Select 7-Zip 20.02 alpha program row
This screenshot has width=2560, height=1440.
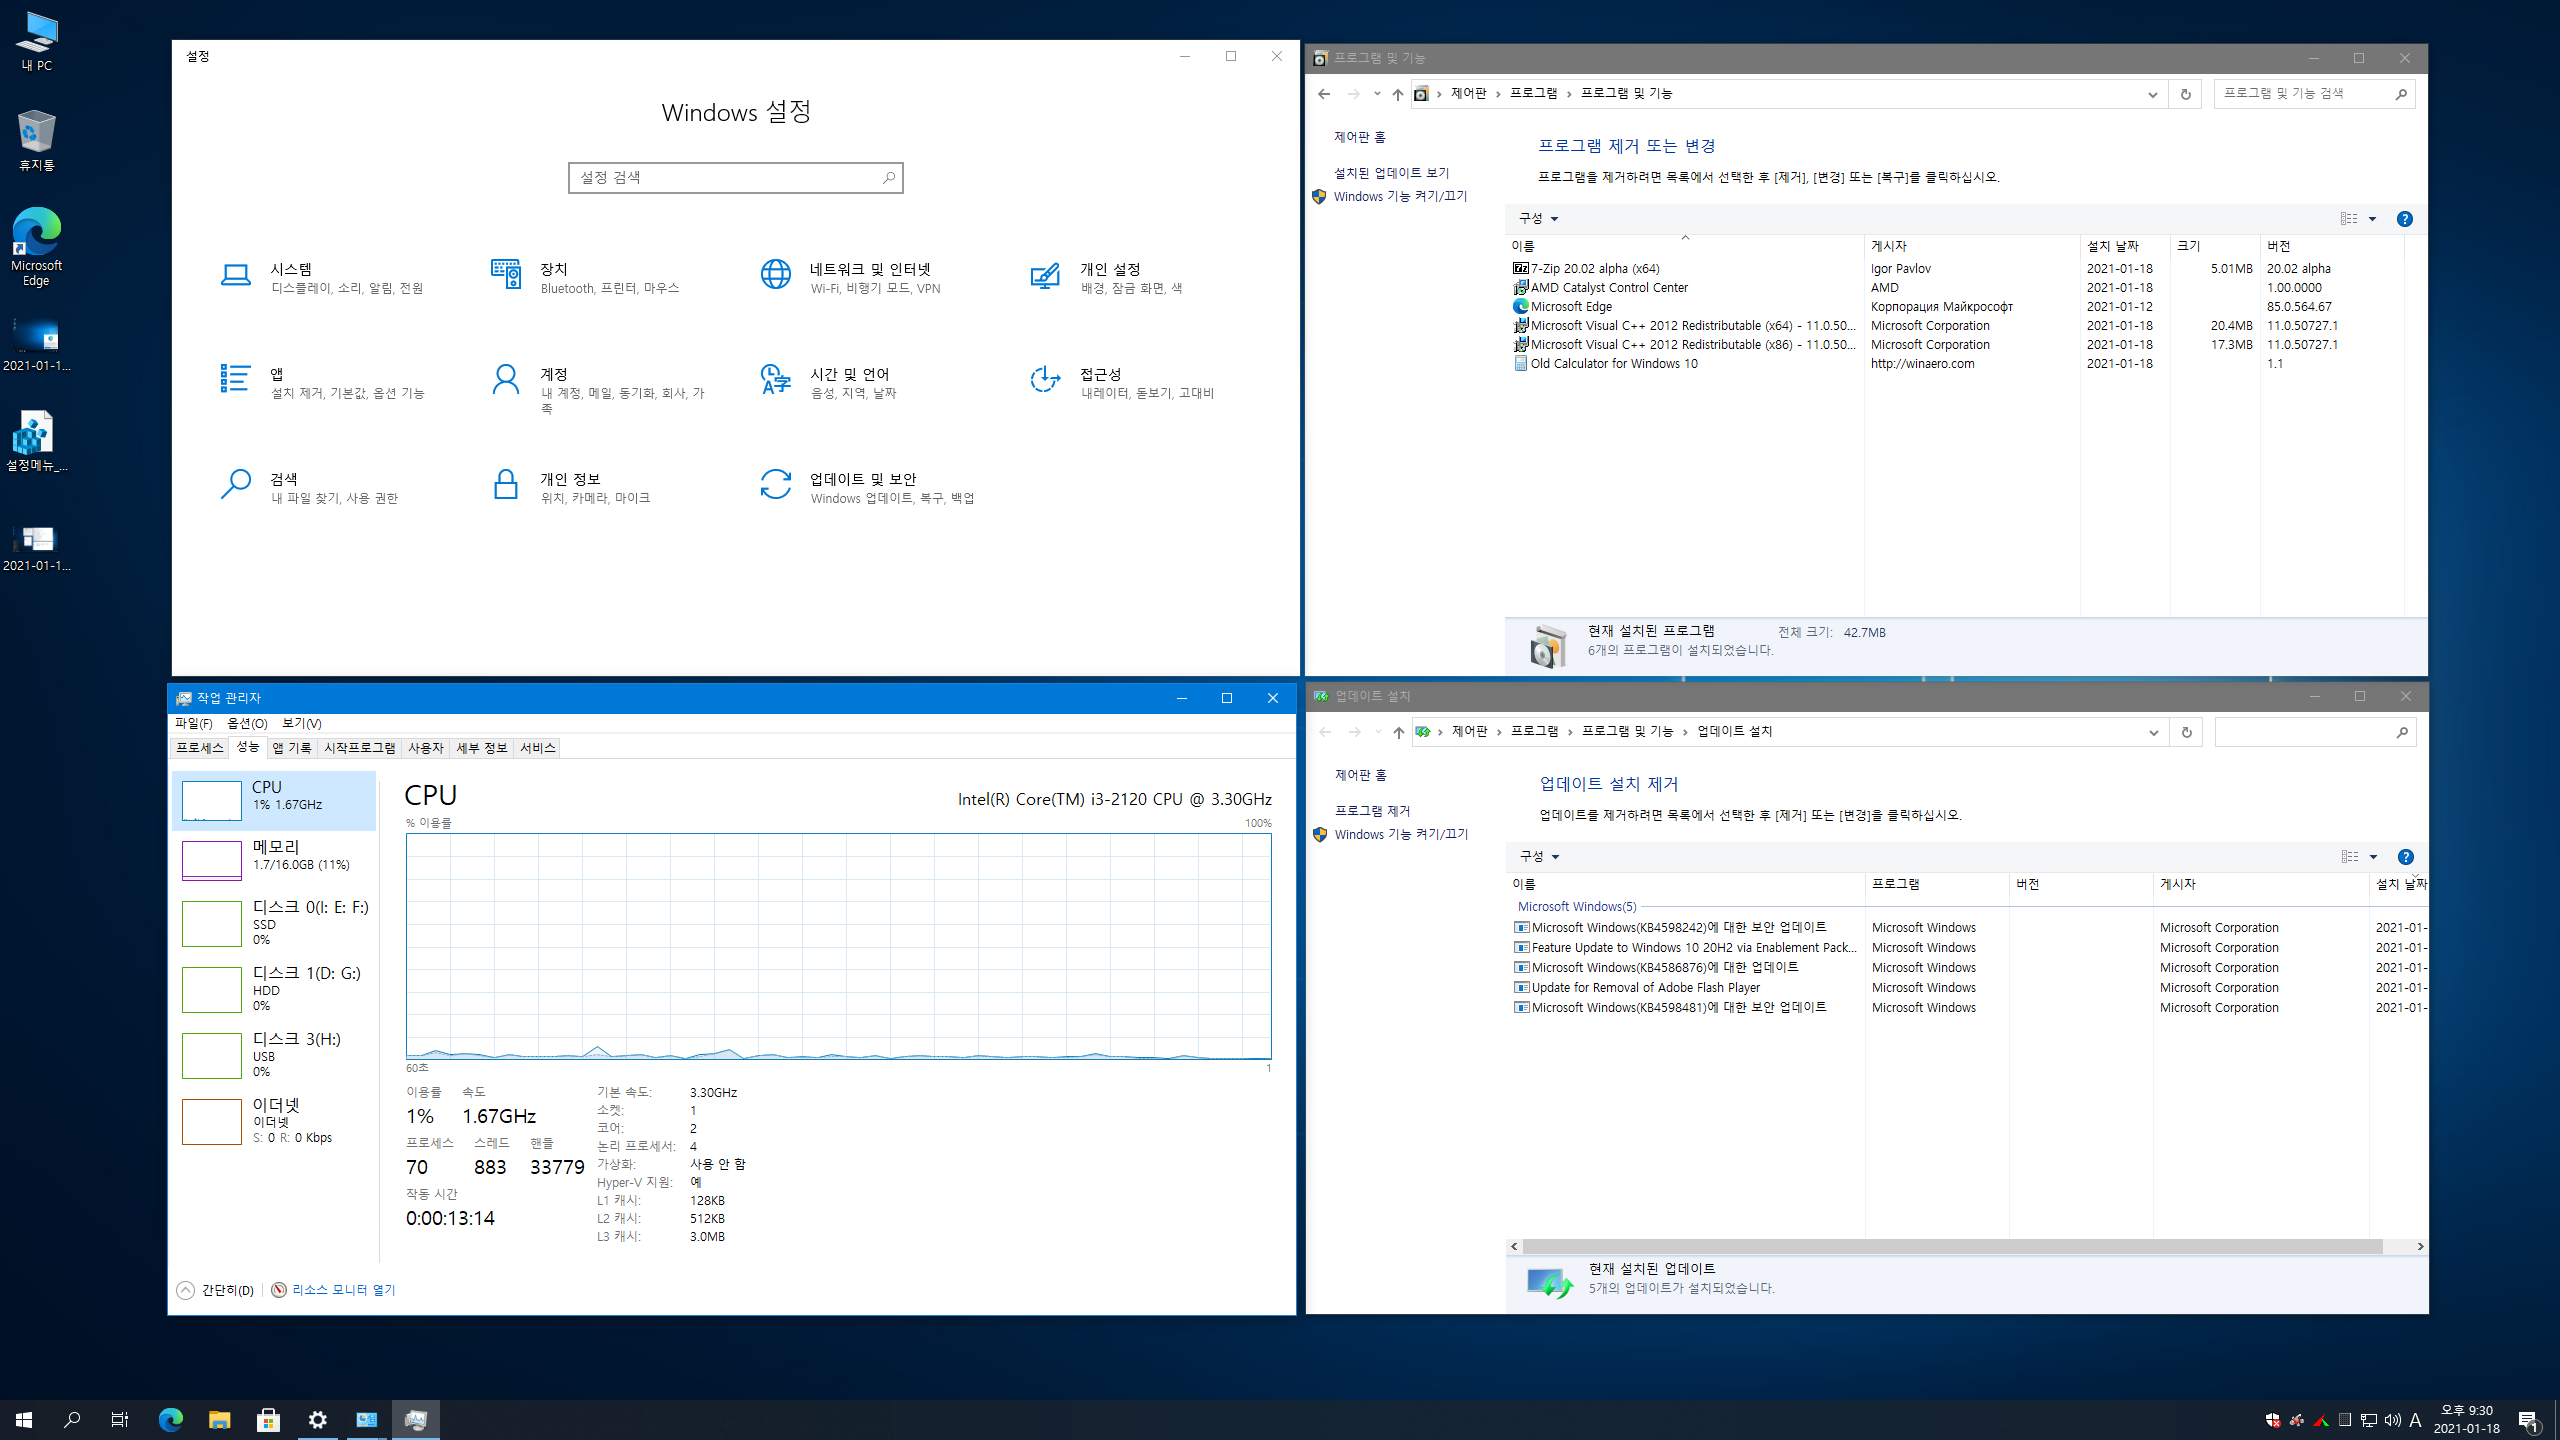(1594, 268)
